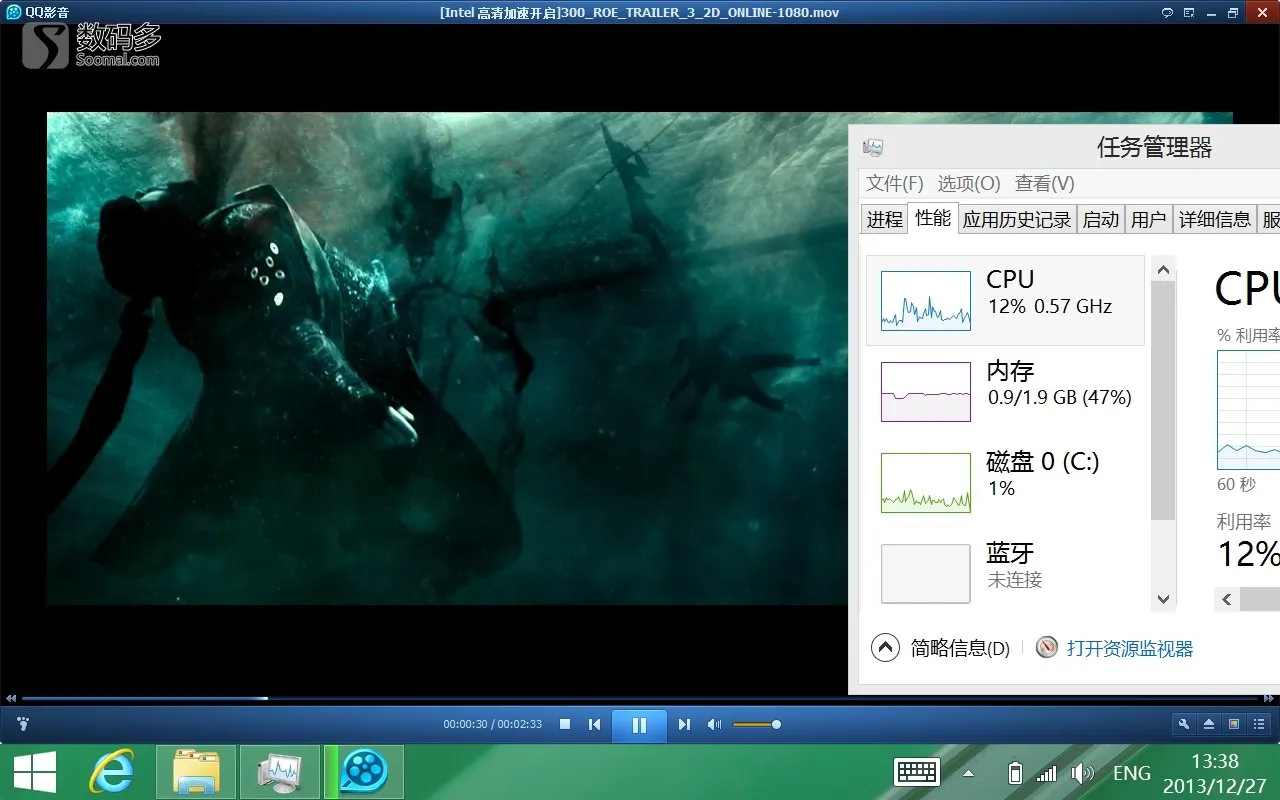Open the touch keyboard from taskbar
The width and height of the screenshot is (1280, 800).
pyautogui.click(x=917, y=772)
